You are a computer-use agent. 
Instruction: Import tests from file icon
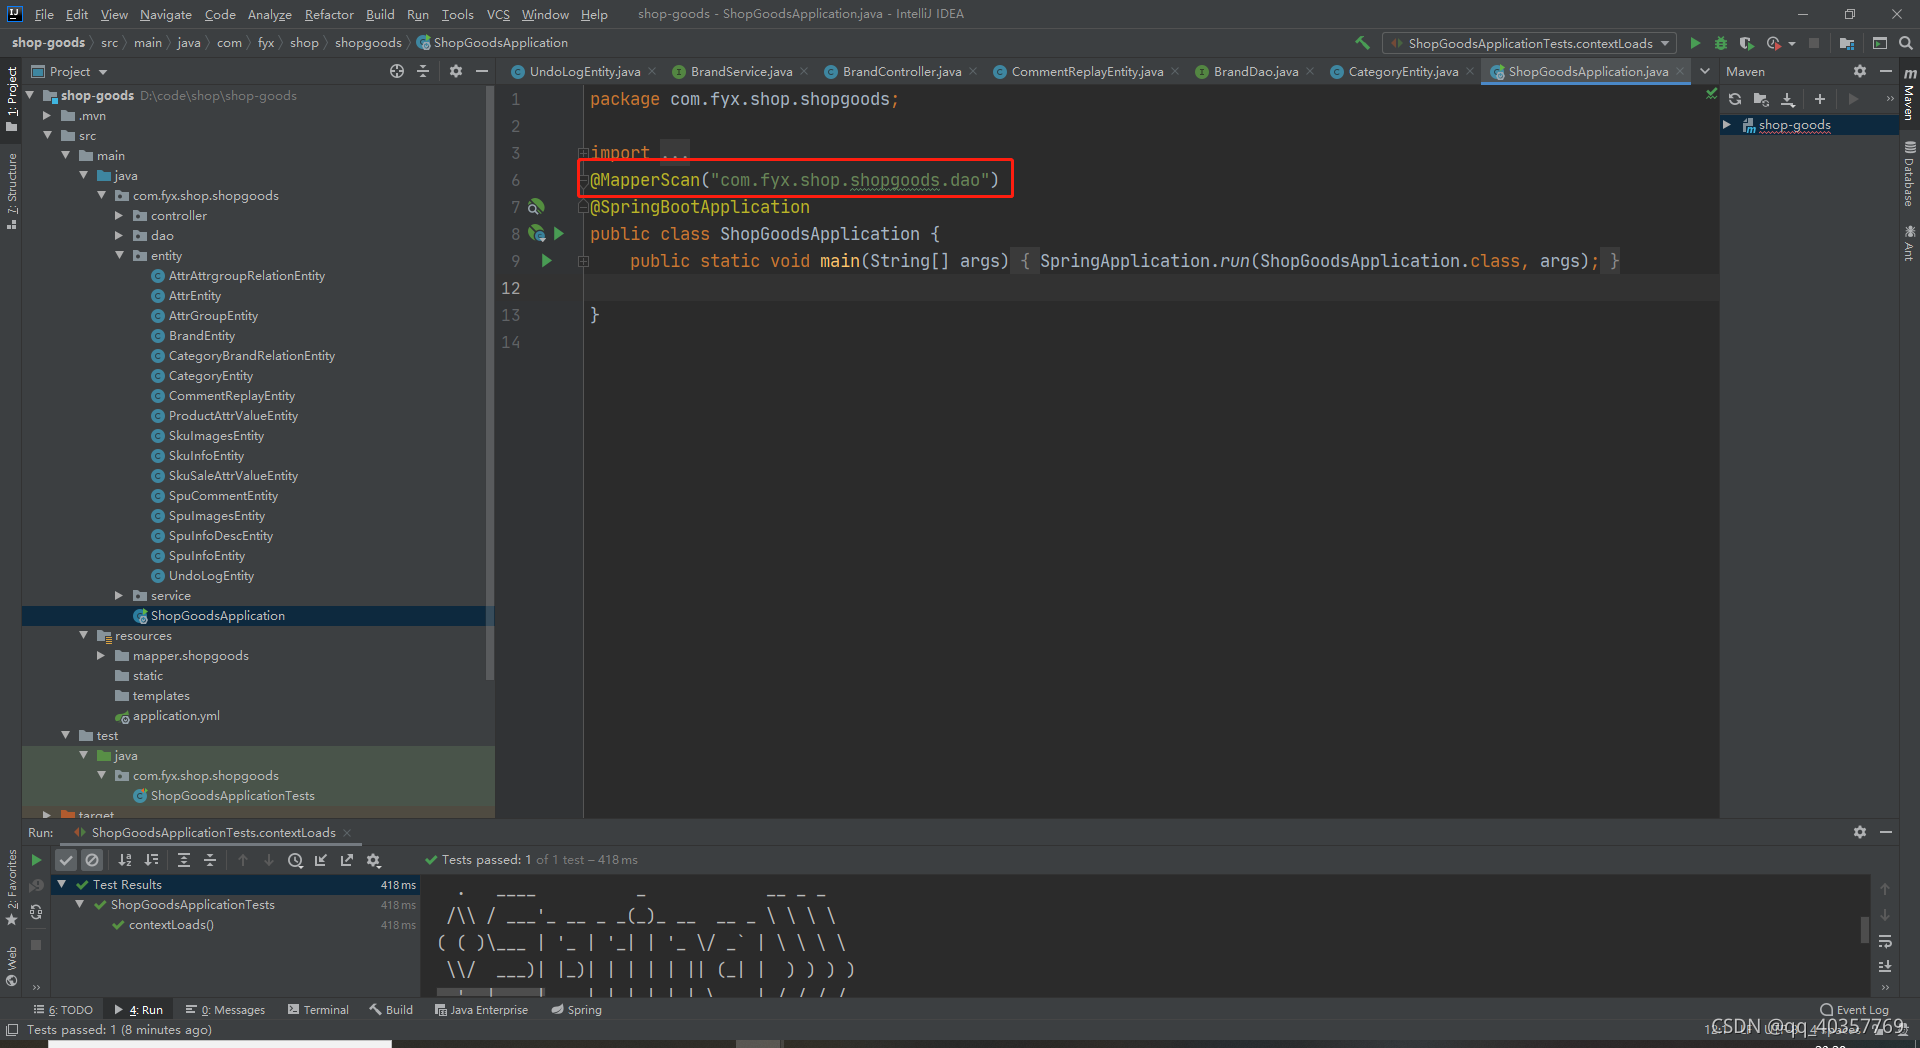point(321,860)
